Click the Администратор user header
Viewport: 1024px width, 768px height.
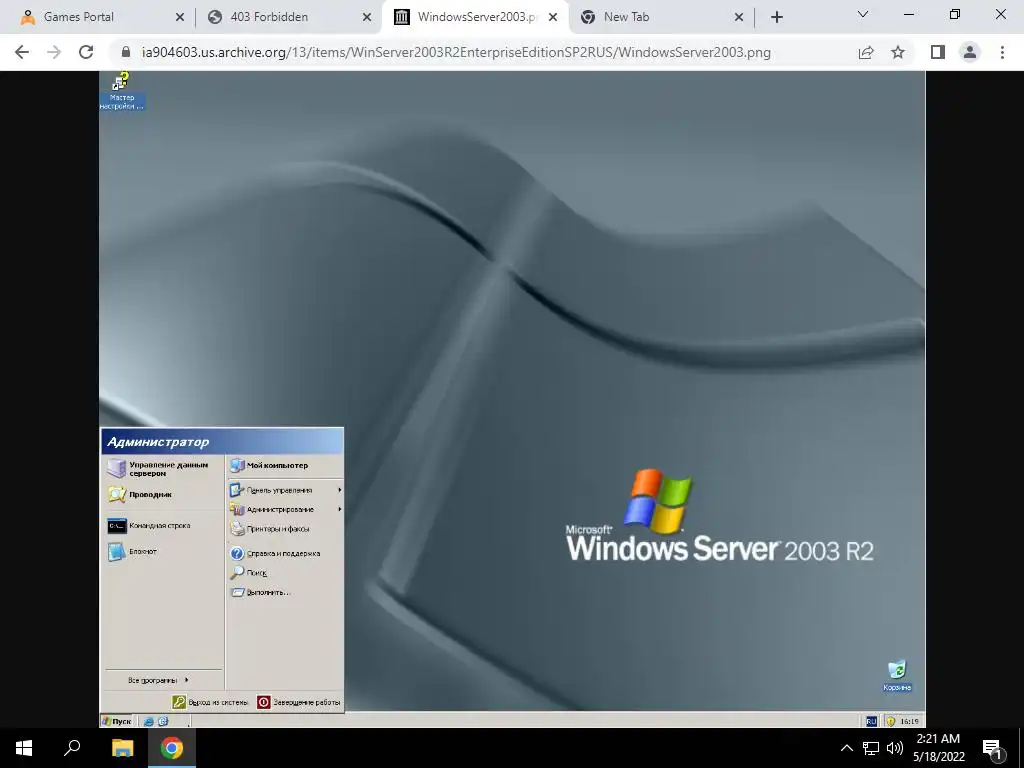point(222,441)
